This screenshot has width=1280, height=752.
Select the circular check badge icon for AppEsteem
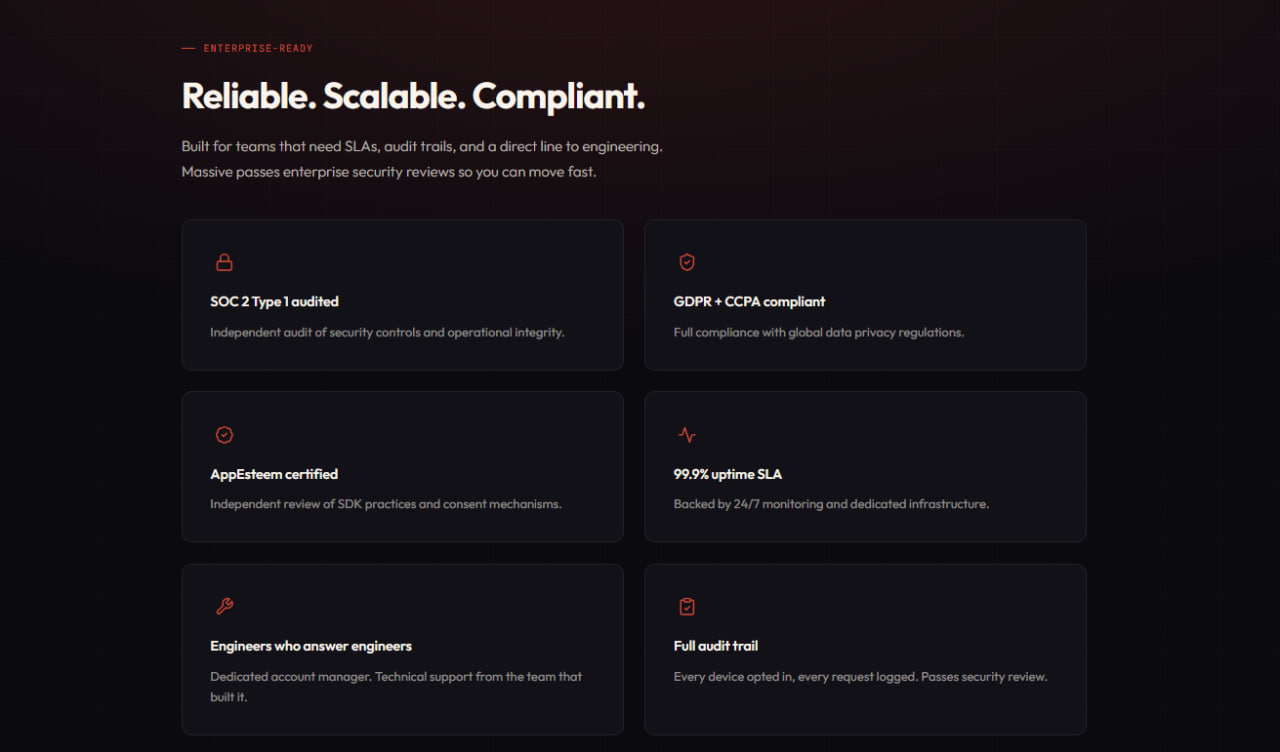click(224, 435)
